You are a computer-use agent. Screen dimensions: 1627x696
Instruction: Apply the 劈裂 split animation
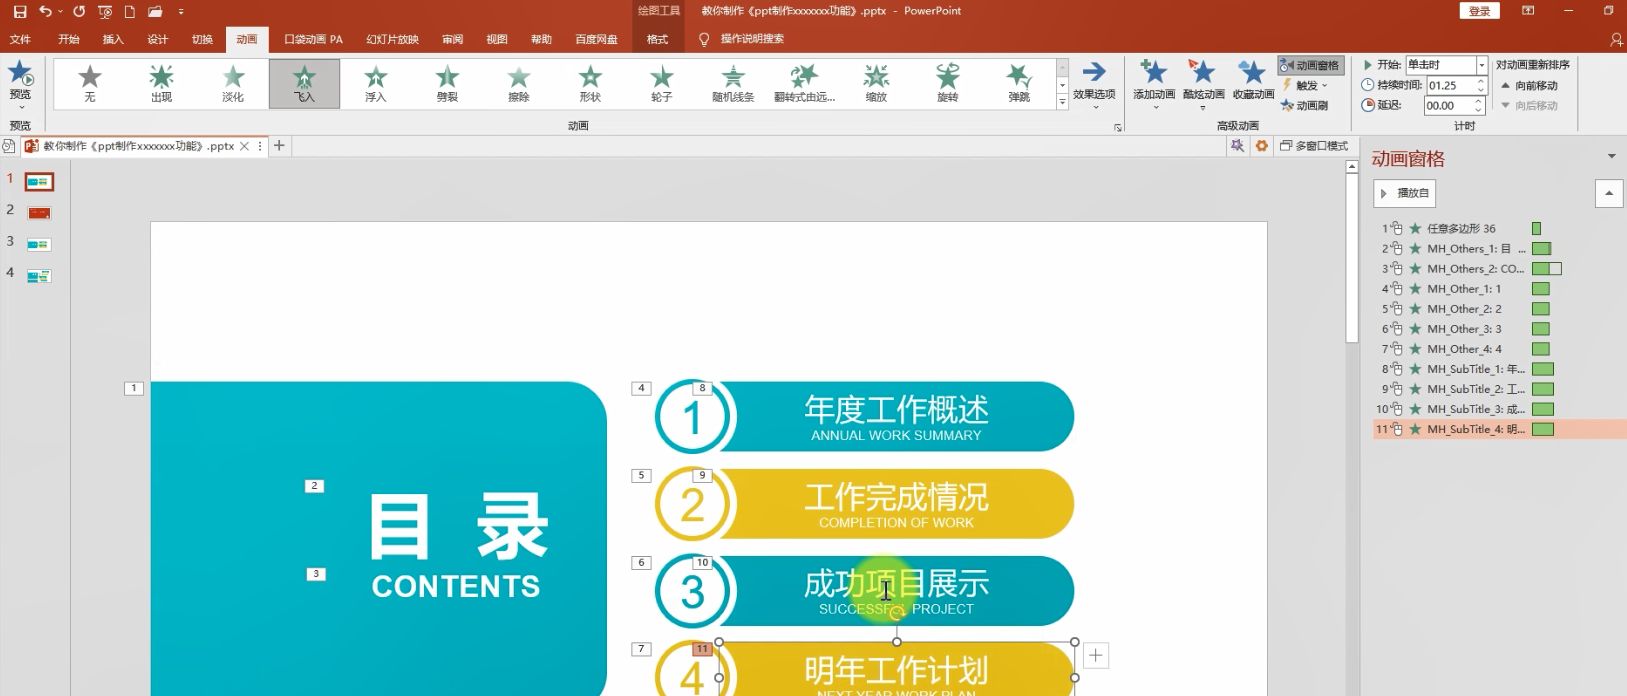tap(447, 84)
